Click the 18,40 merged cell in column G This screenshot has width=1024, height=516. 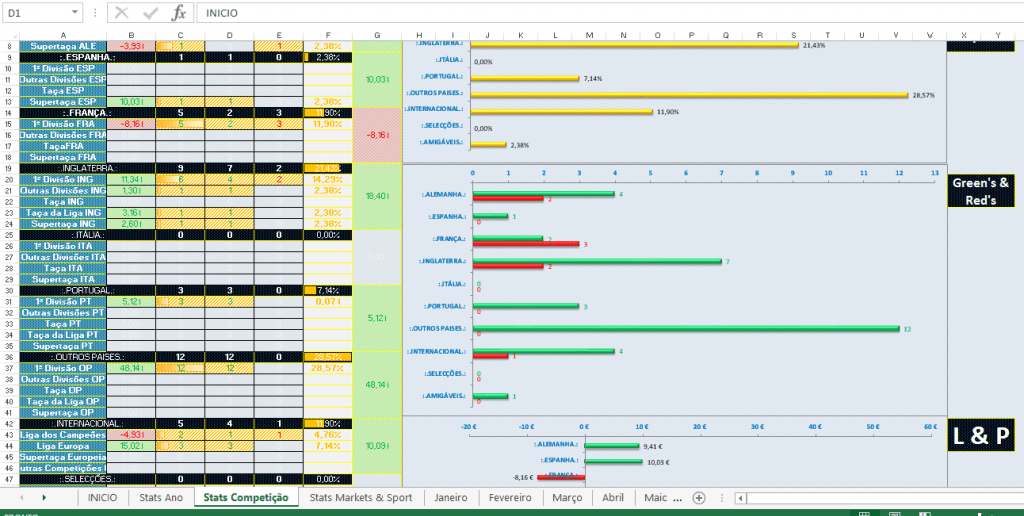click(377, 196)
